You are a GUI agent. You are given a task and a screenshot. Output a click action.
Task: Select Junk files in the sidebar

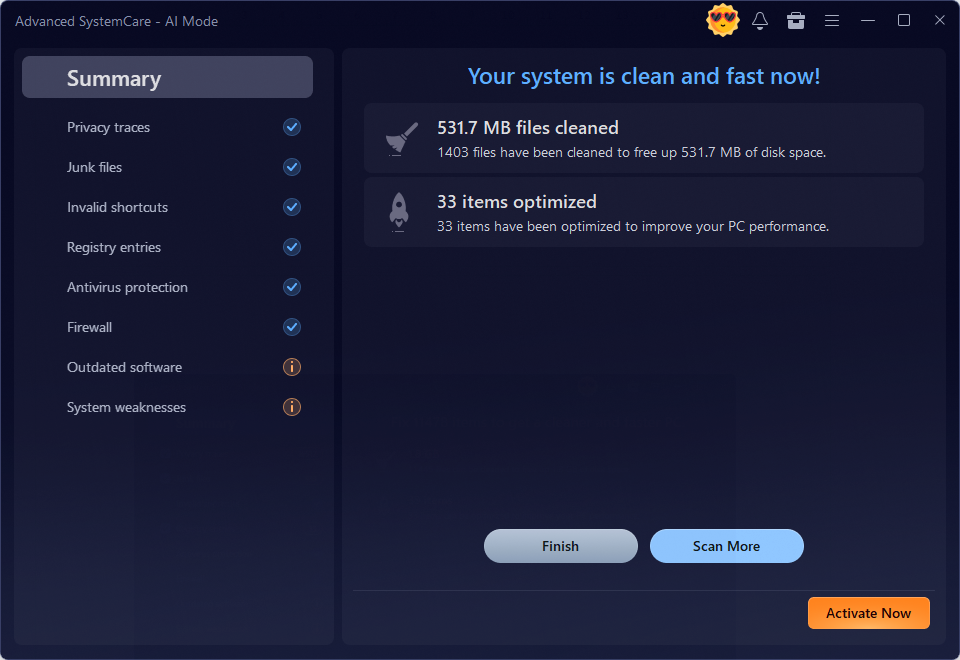tap(94, 167)
